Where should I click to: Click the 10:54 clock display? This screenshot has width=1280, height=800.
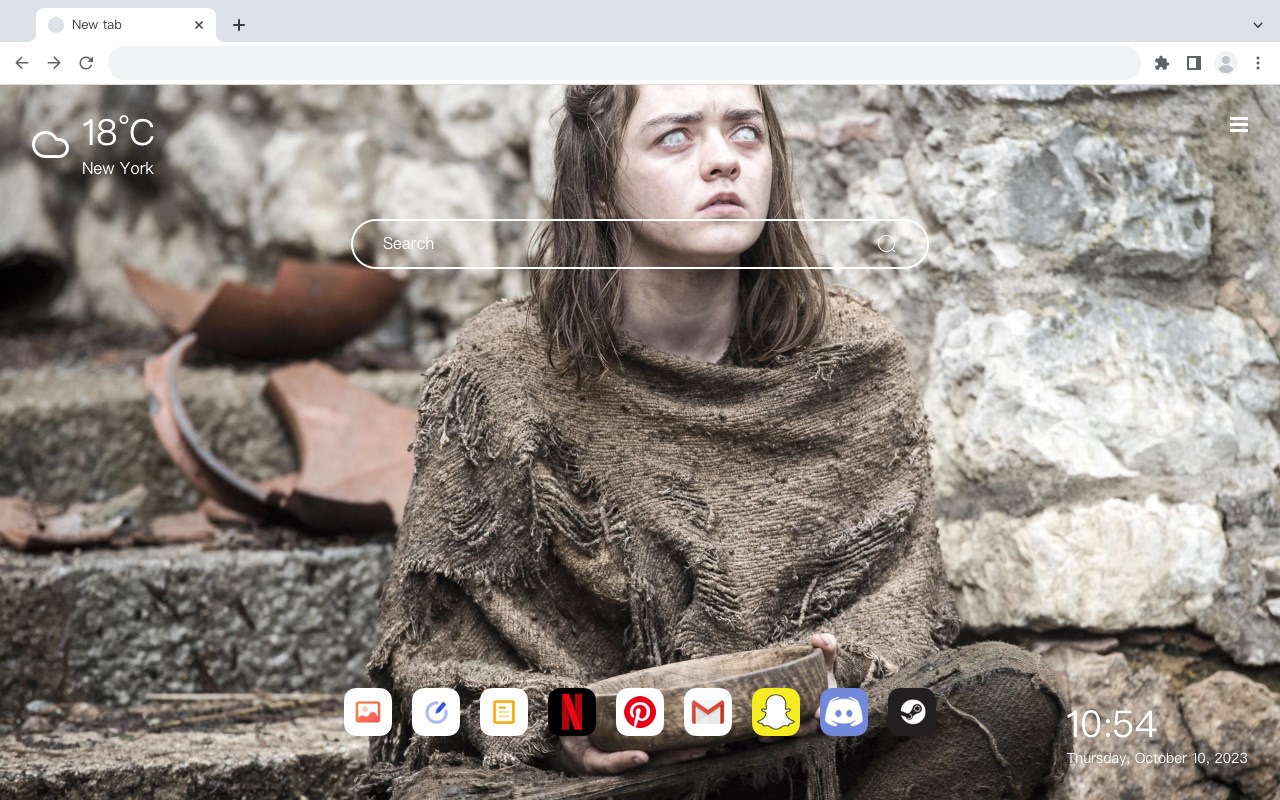tap(1111, 724)
